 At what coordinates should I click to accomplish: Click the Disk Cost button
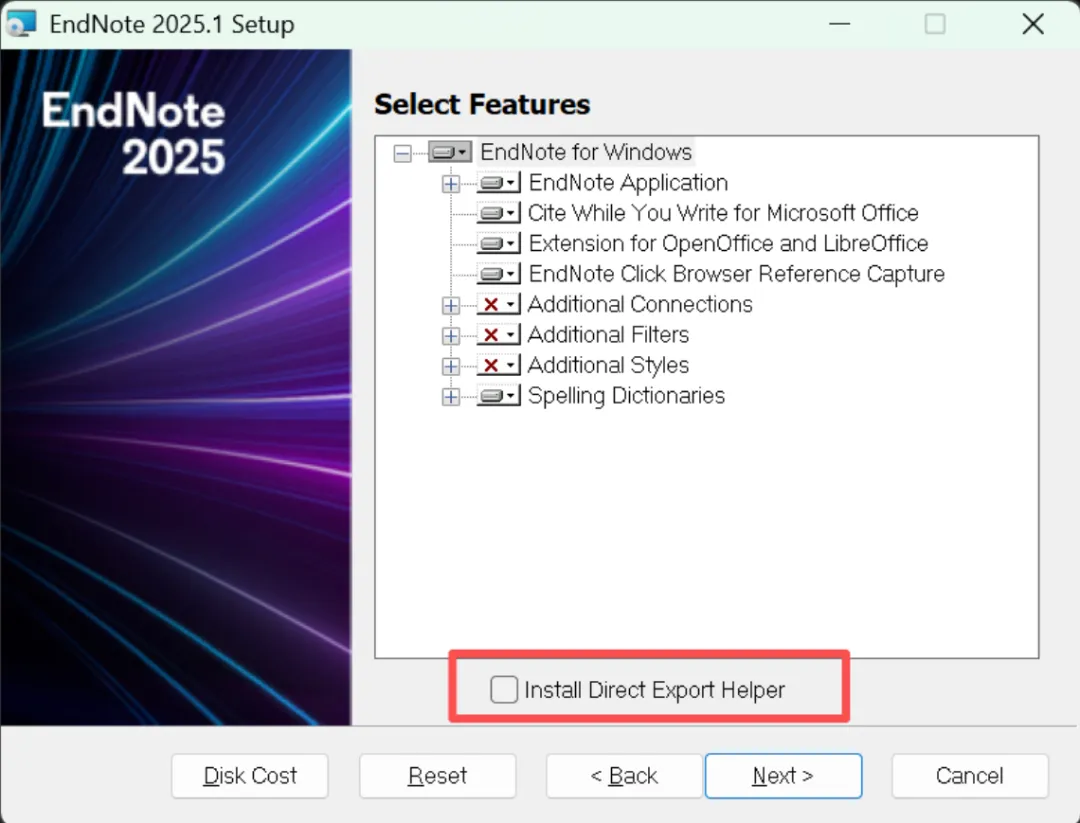[250, 775]
